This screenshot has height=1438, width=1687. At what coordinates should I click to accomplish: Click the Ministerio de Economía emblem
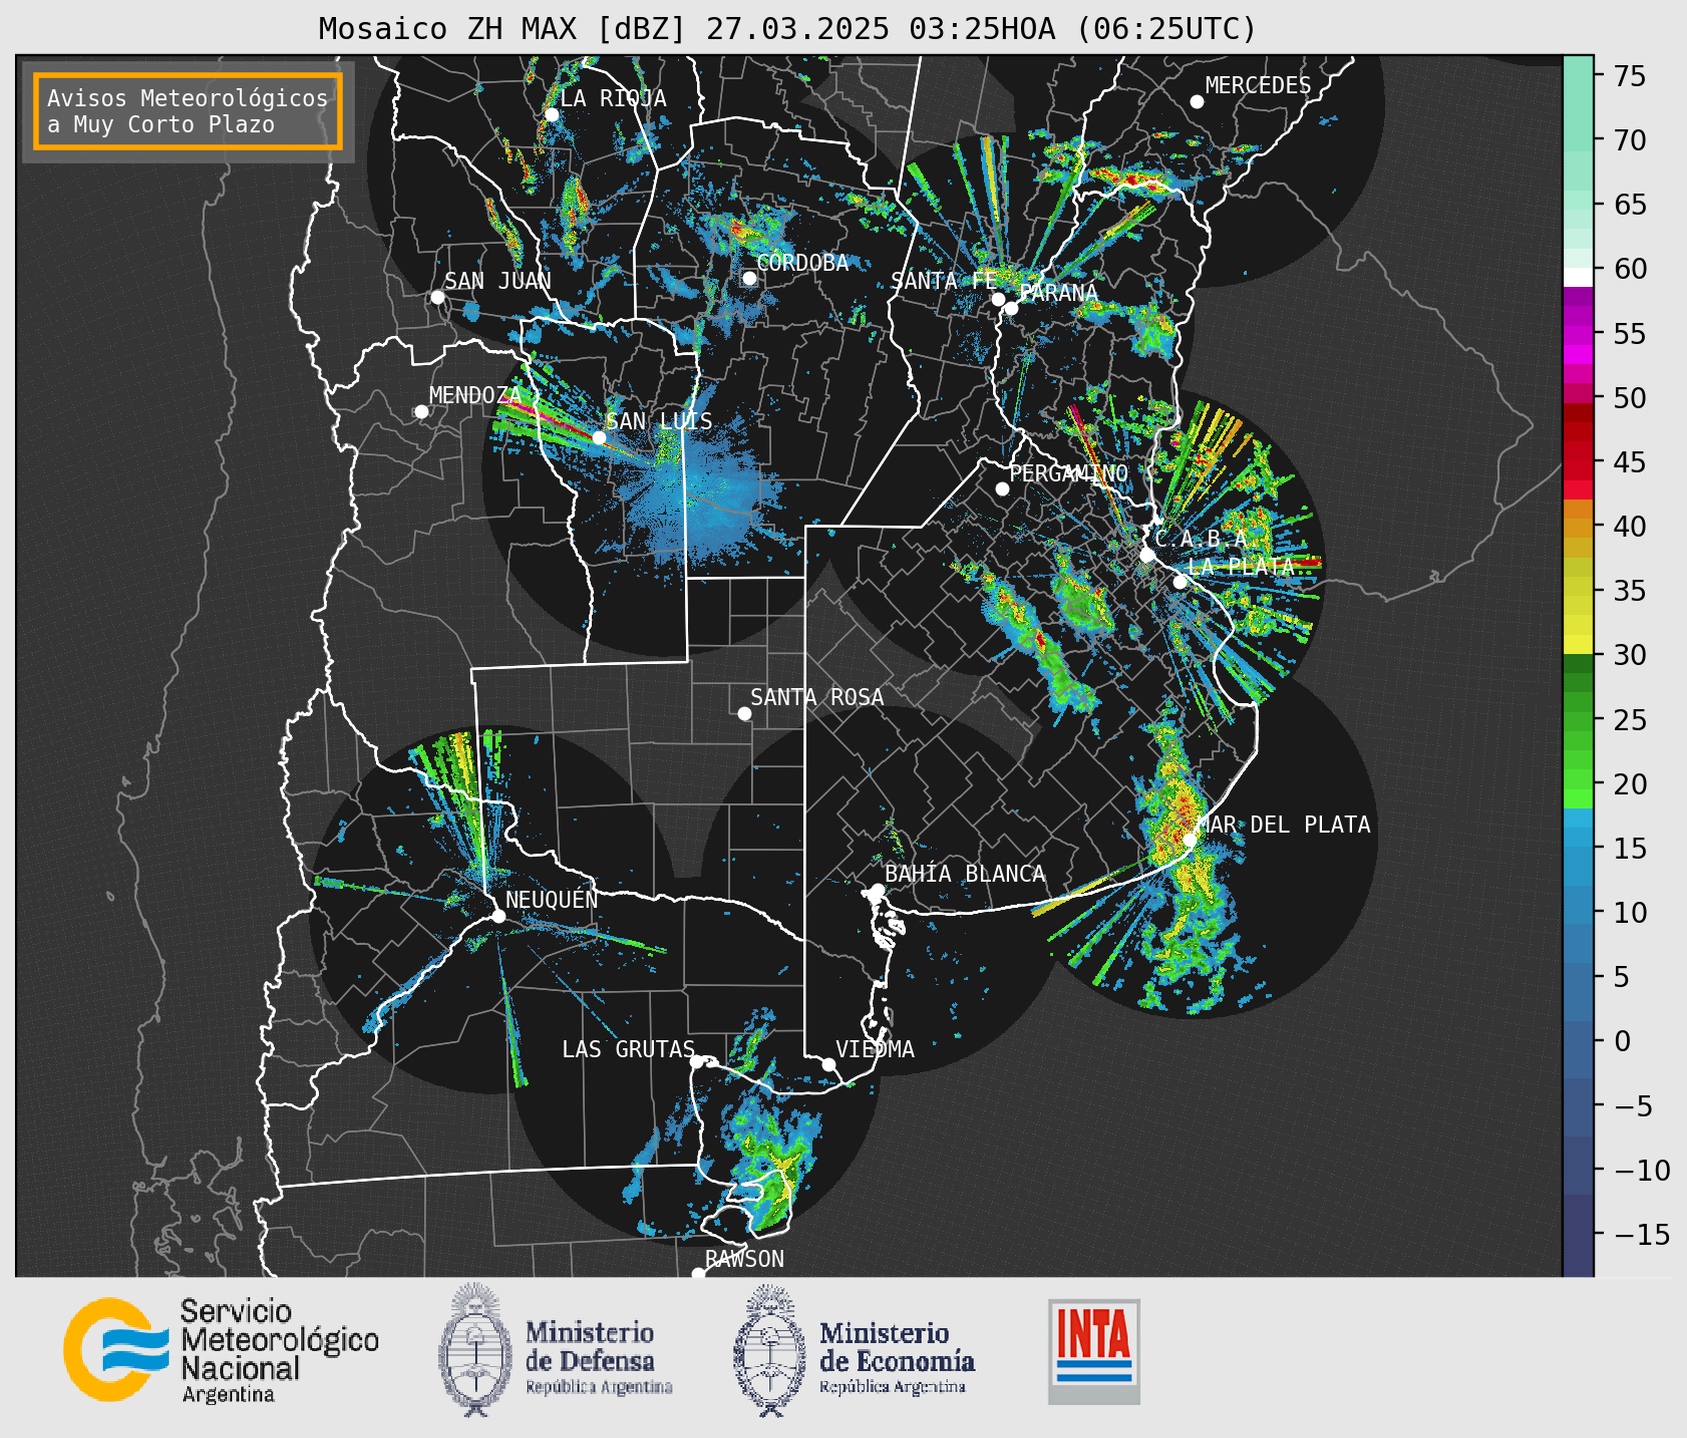pyautogui.click(x=770, y=1350)
